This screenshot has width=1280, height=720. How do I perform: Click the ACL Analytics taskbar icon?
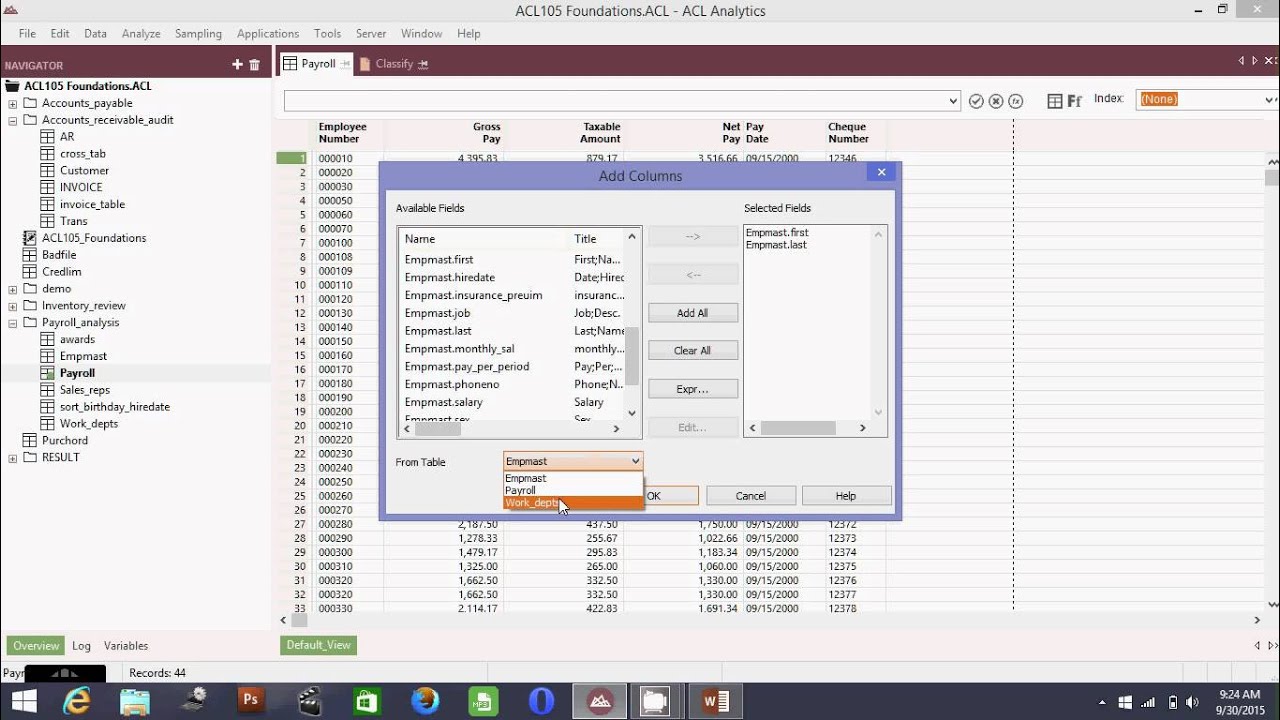point(601,701)
